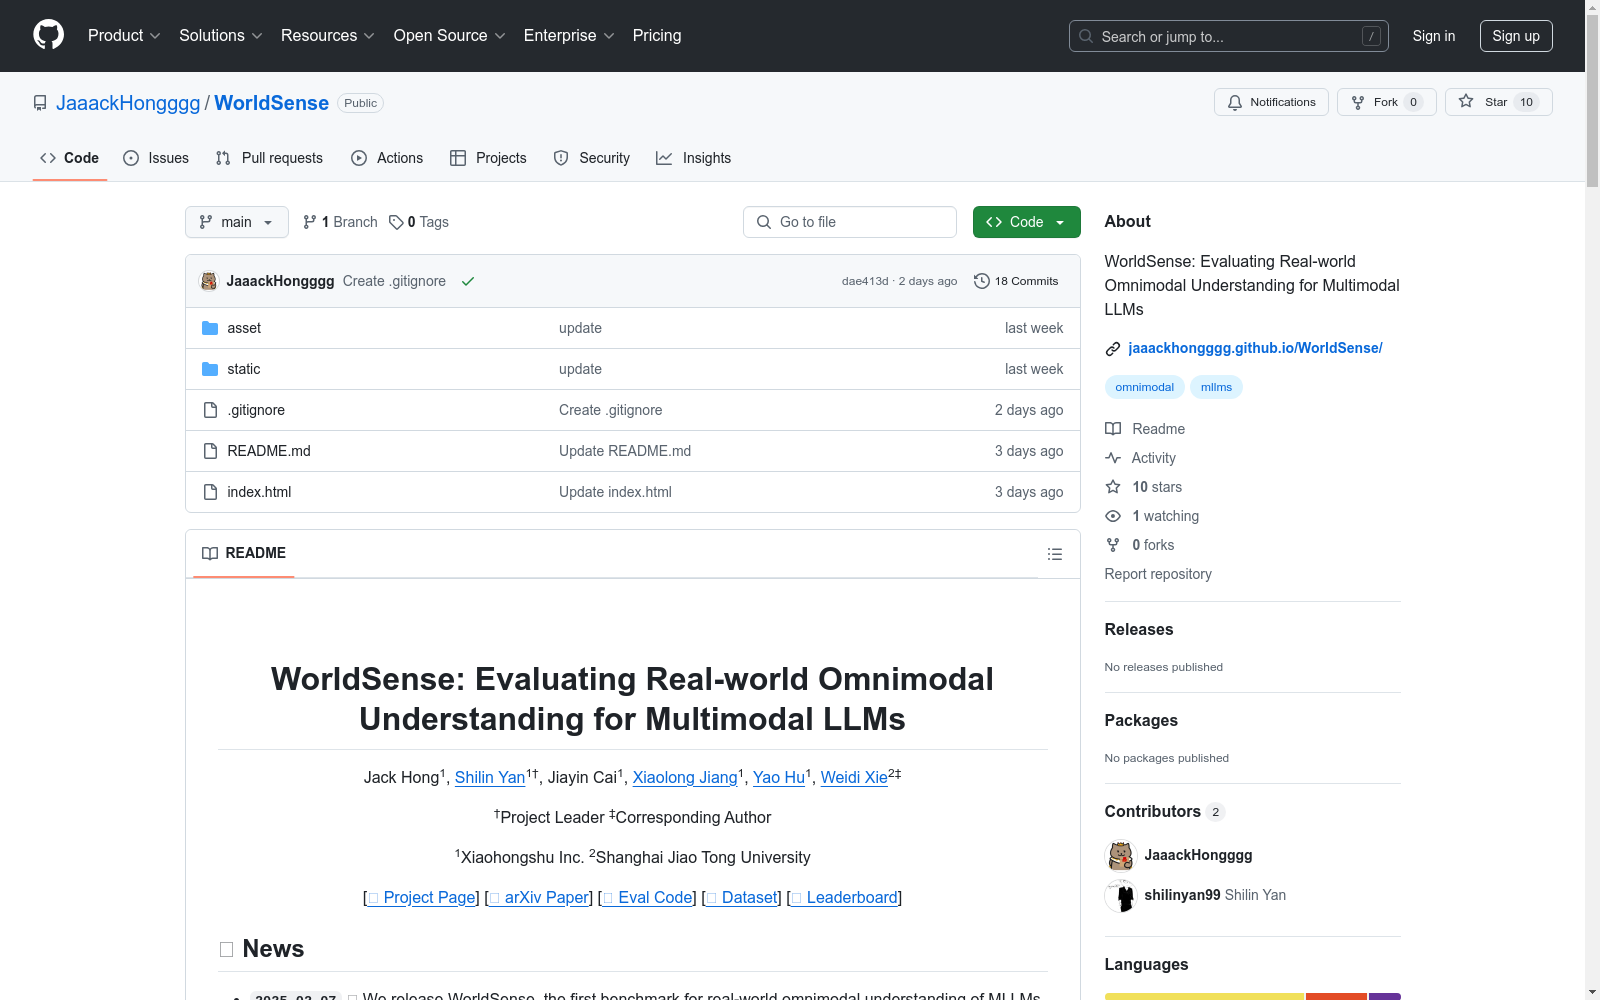Click the .gitignore file icon
Screen dimensions: 1600x1000
[x=210, y=410]
